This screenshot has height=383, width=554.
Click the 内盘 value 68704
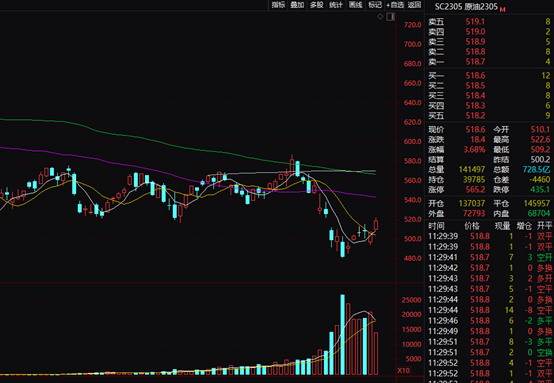[539, 213]
